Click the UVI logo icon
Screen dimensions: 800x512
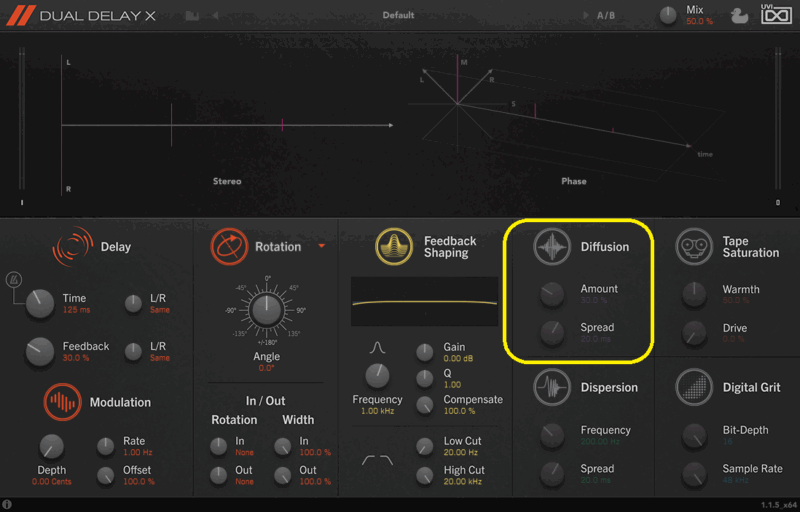[776, 14]
